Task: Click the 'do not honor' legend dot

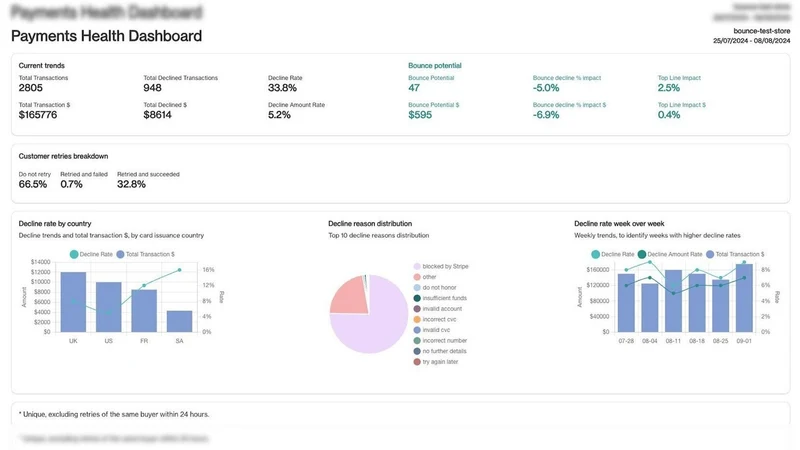Action: pyautogui.click(x=417, y=288)
